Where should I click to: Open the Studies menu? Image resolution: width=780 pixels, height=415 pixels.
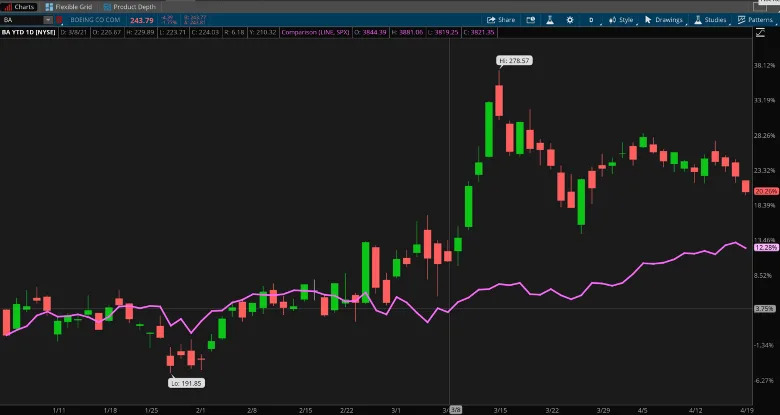tap(710, 19)
